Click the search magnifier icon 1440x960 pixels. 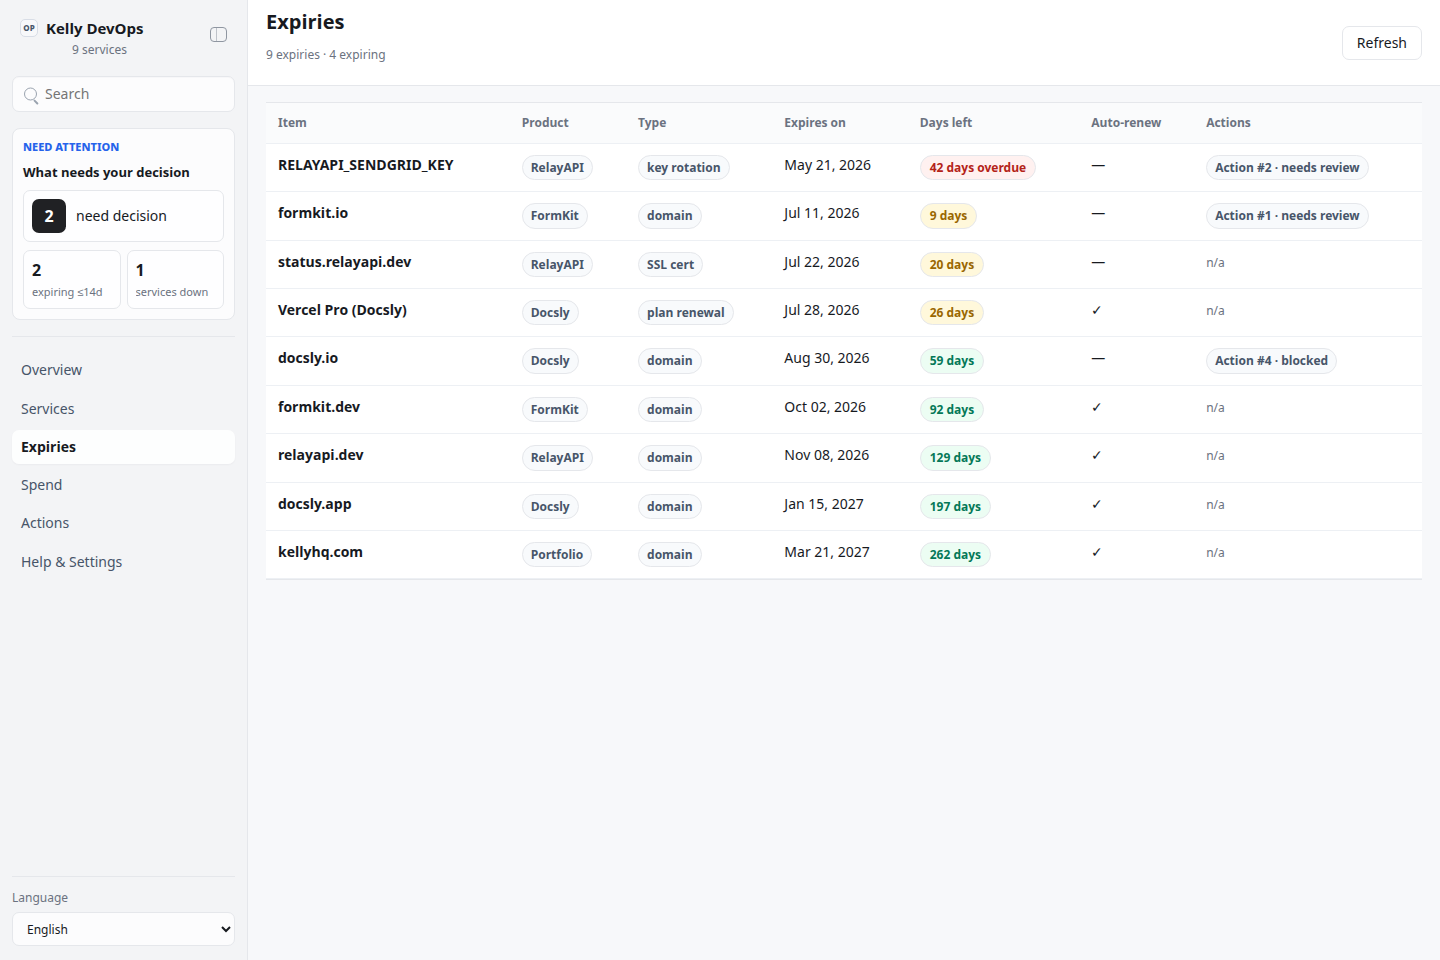31,95
